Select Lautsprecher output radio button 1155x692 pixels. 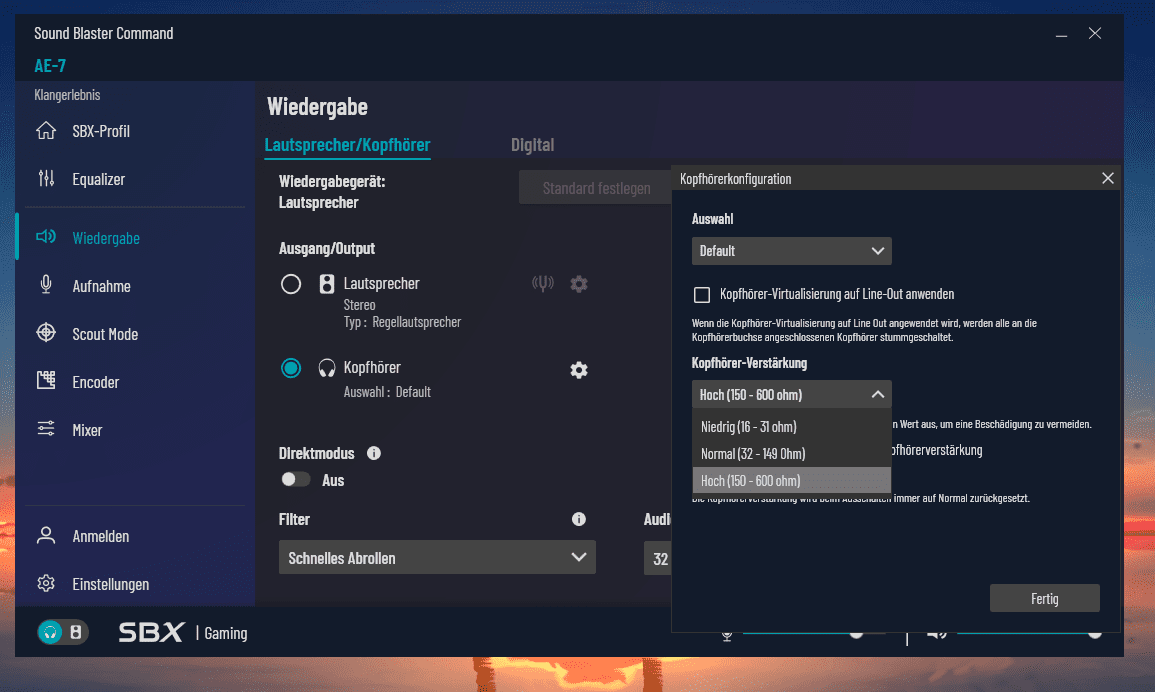[x=291, y=284]
